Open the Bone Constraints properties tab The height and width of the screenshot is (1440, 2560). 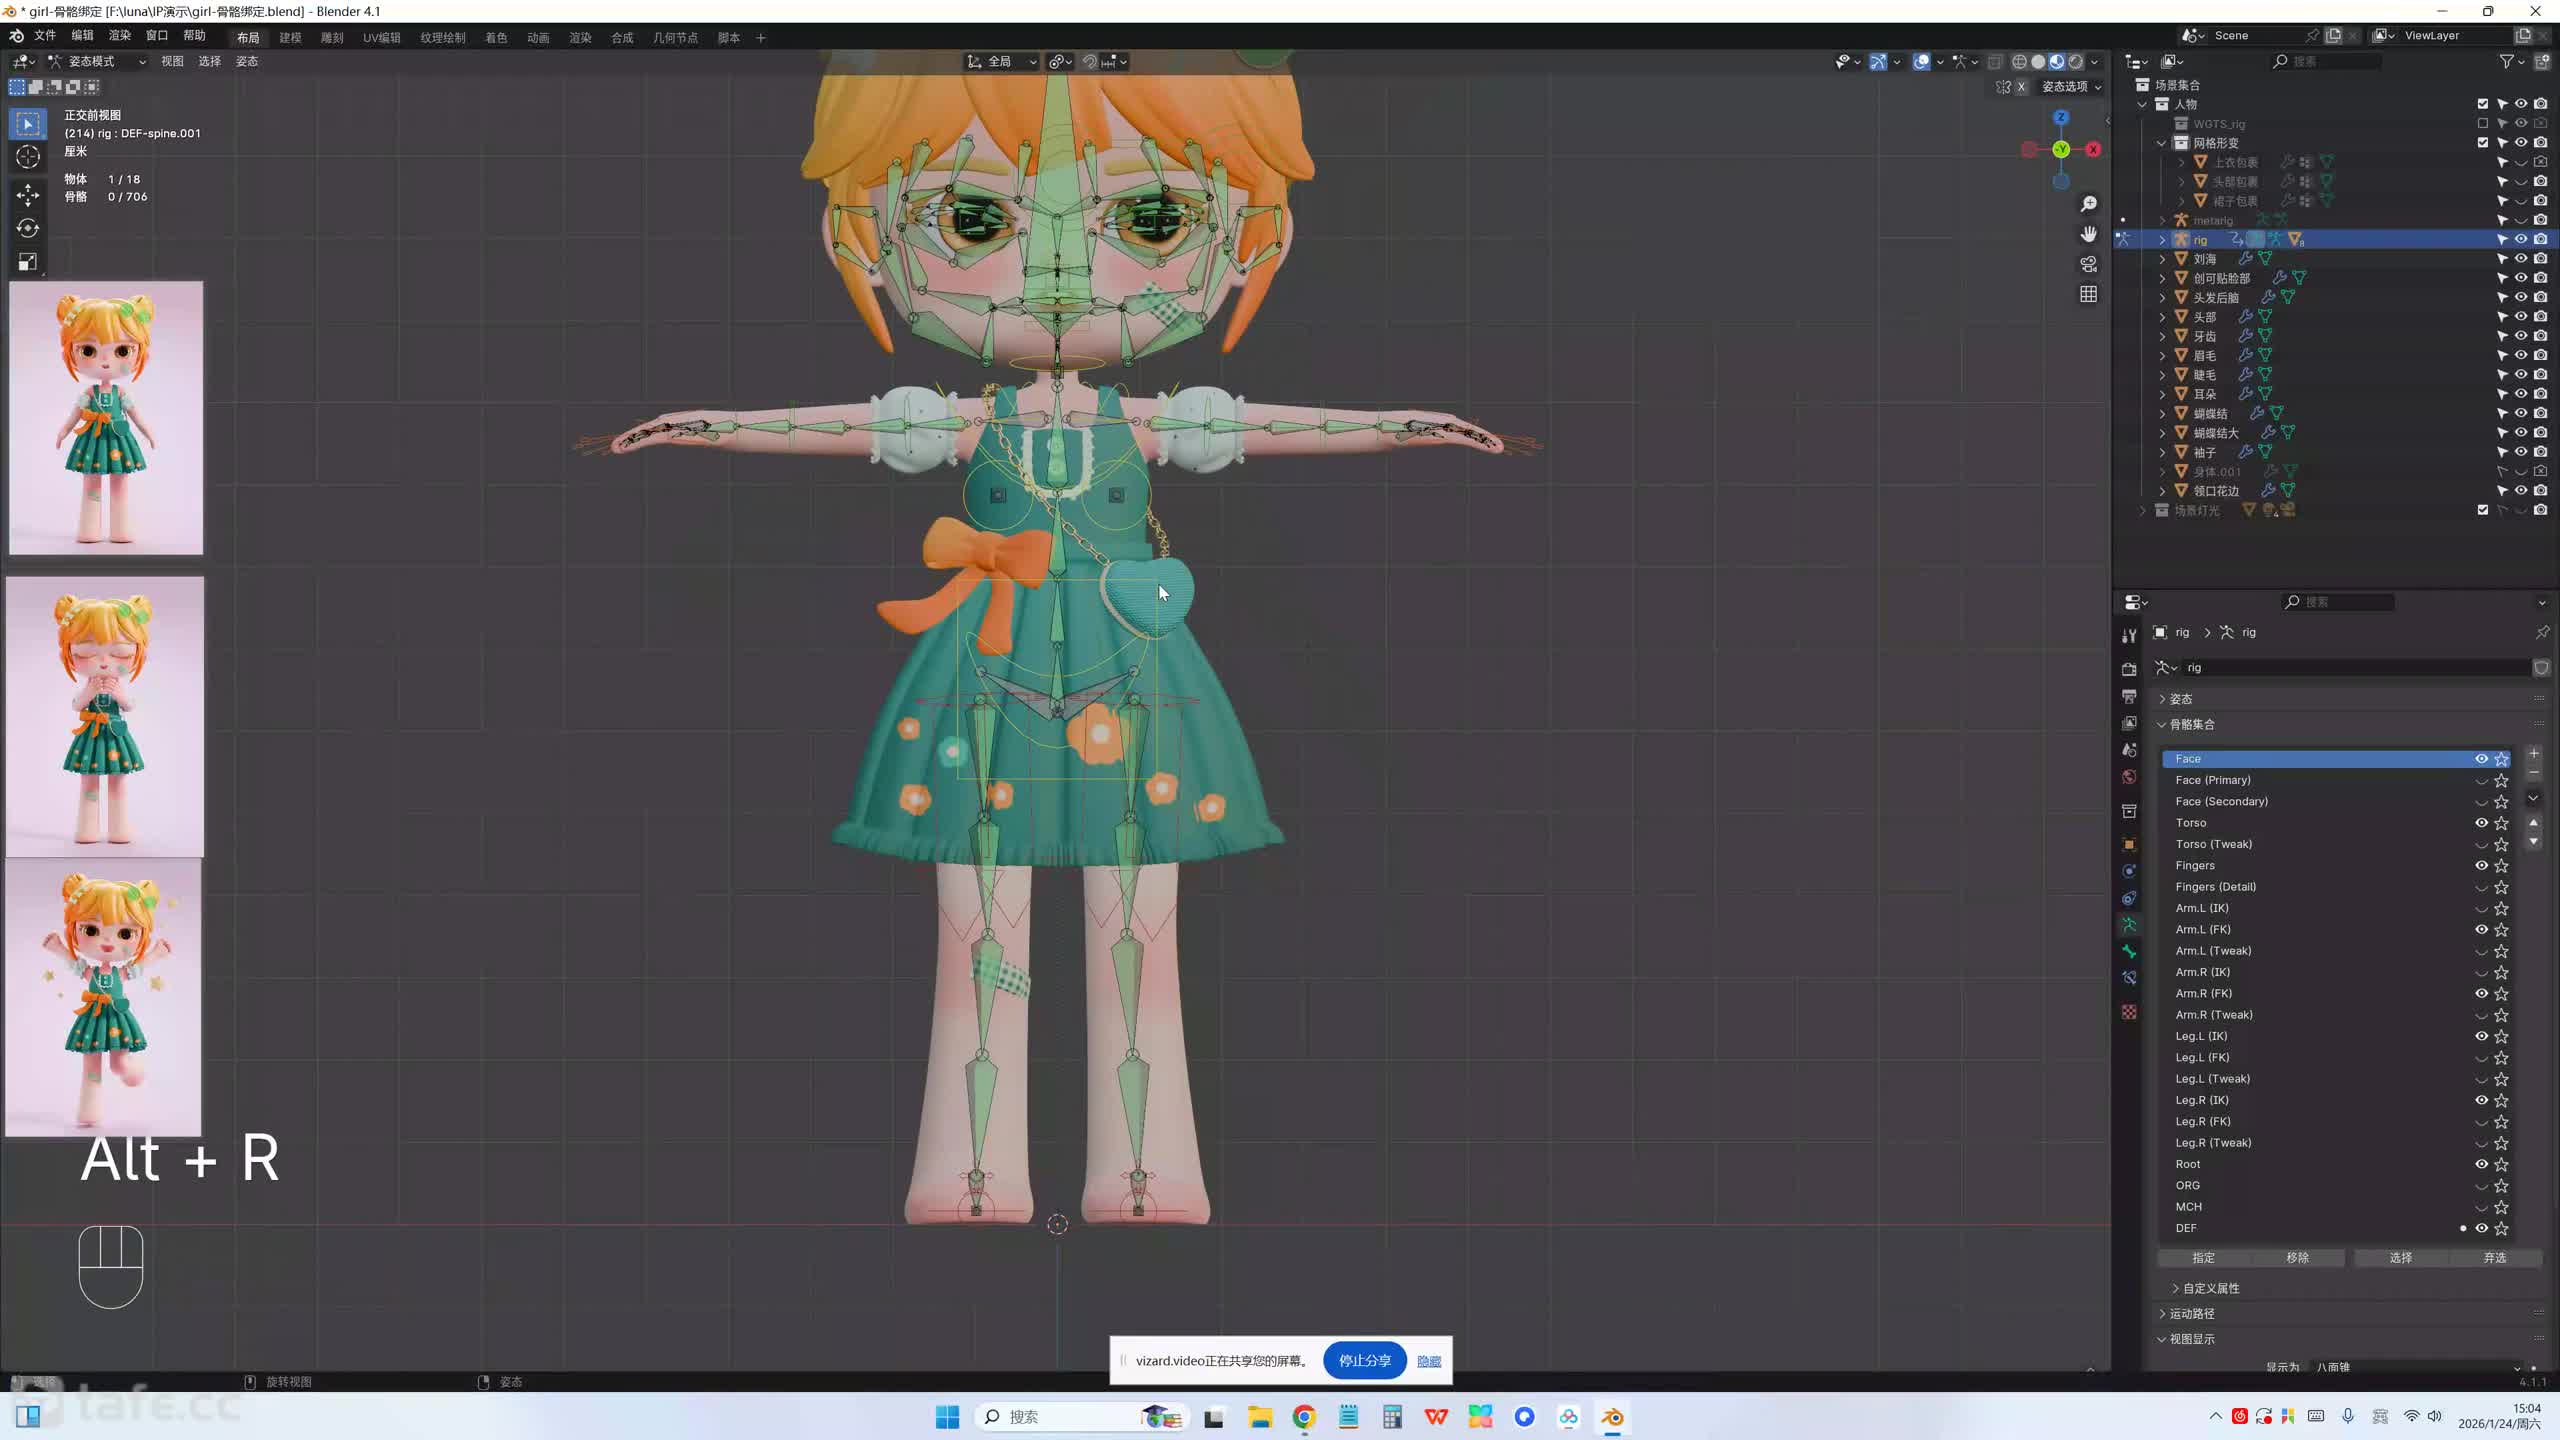(x=2129, y=978)
